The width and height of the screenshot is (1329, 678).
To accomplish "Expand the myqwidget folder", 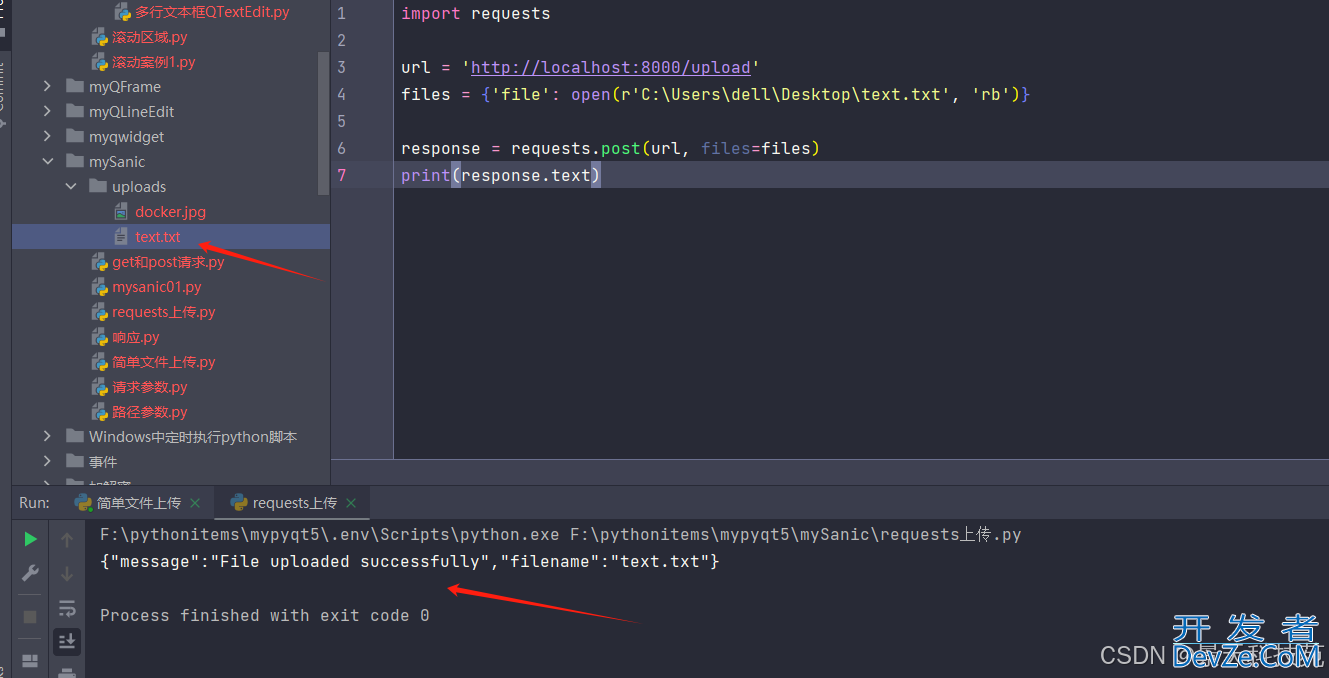I will tap(47, 137).
